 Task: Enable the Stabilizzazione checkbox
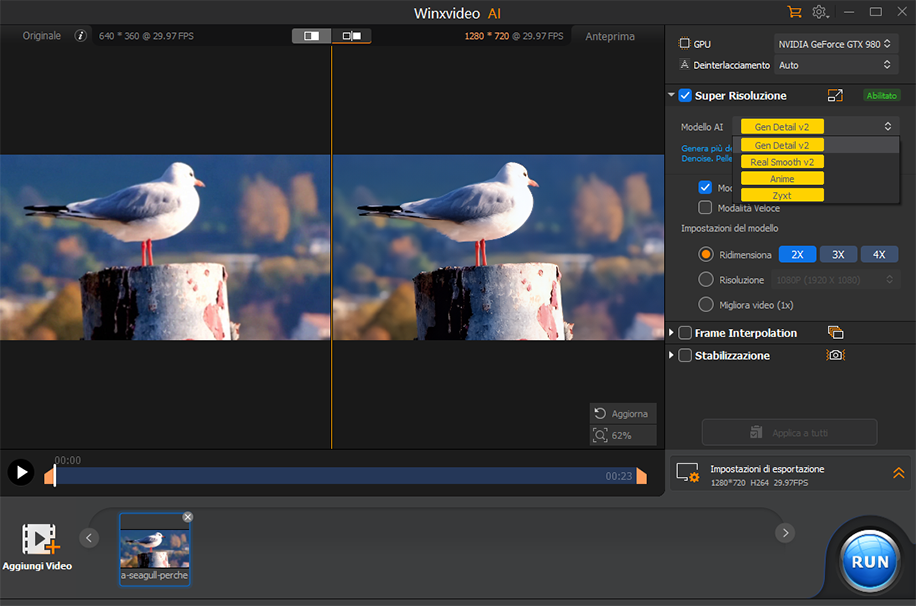685,355
